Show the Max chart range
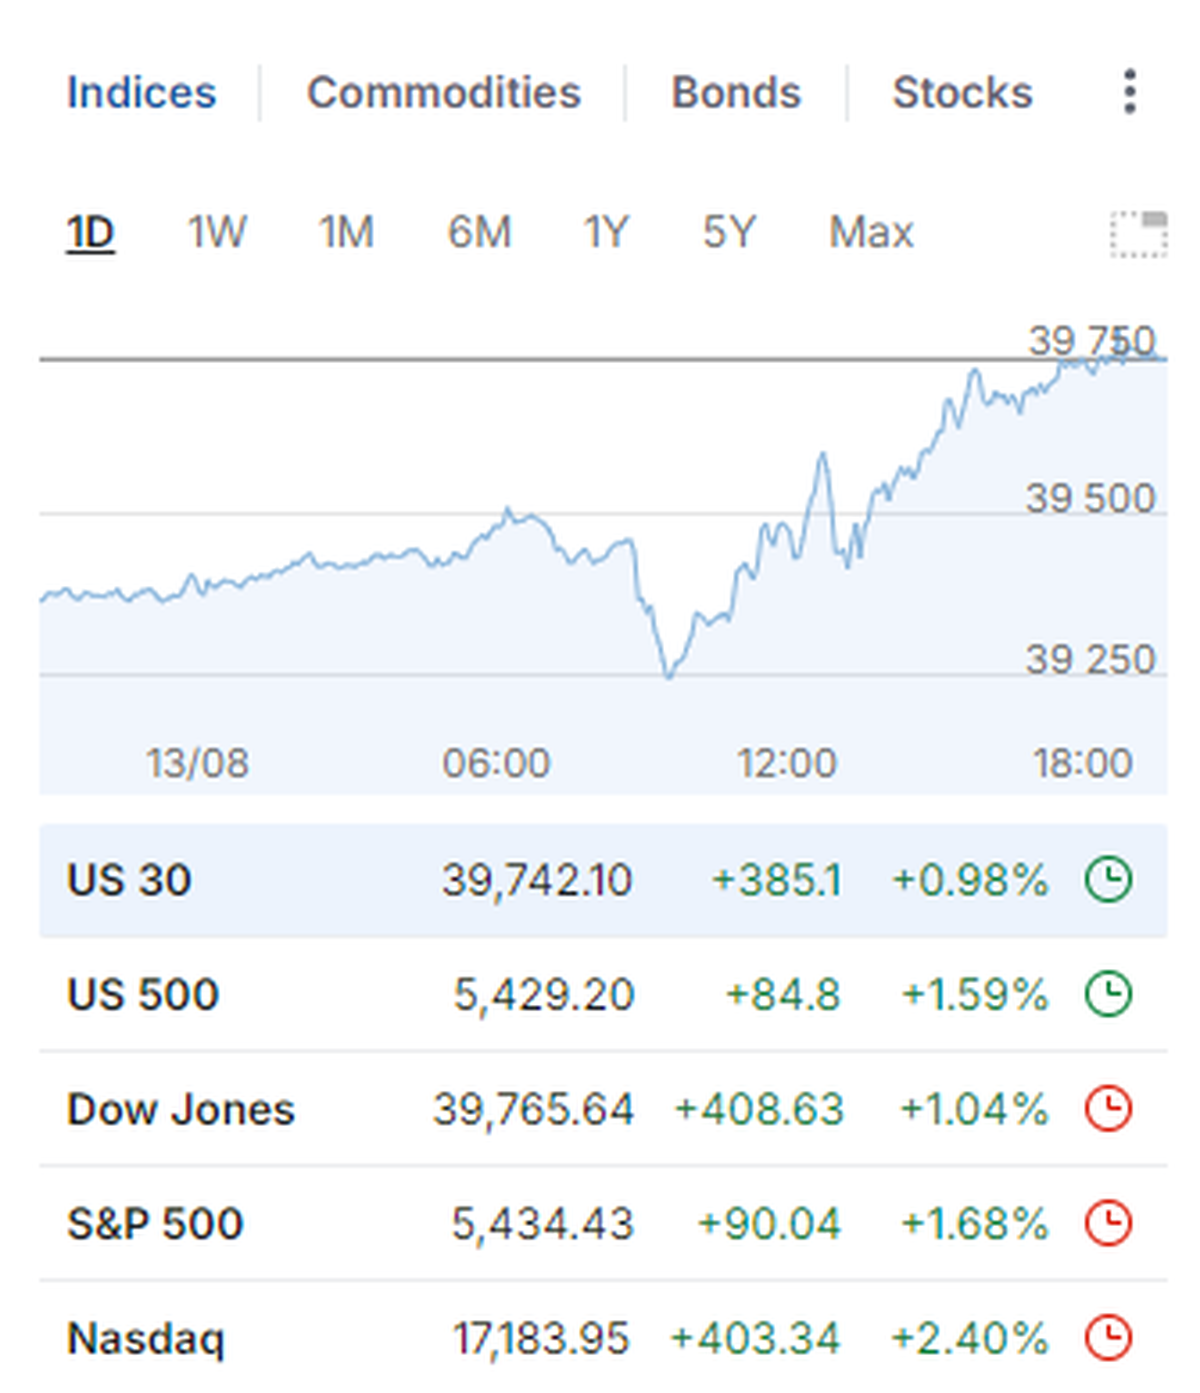1200x1393 pixels. [871, 233]
